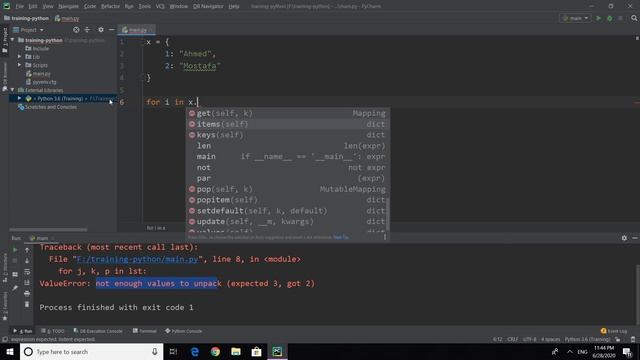Choose items(self) completion suggestion

pyautogui.click(x=288, y=124)
